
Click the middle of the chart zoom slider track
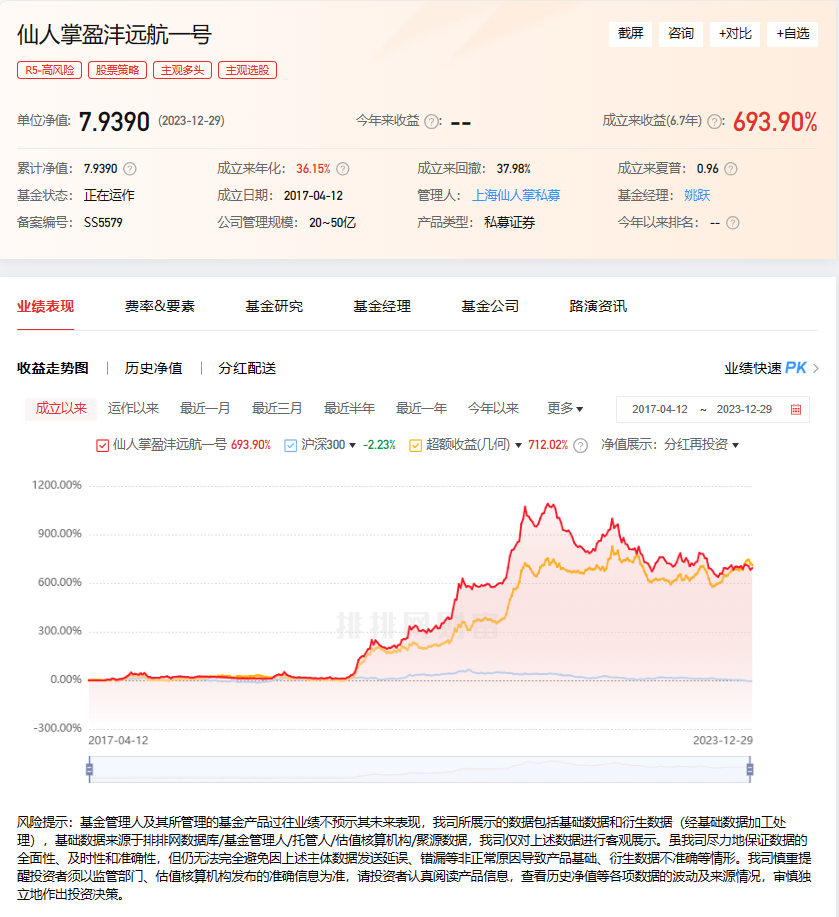[x=420, y=769]
